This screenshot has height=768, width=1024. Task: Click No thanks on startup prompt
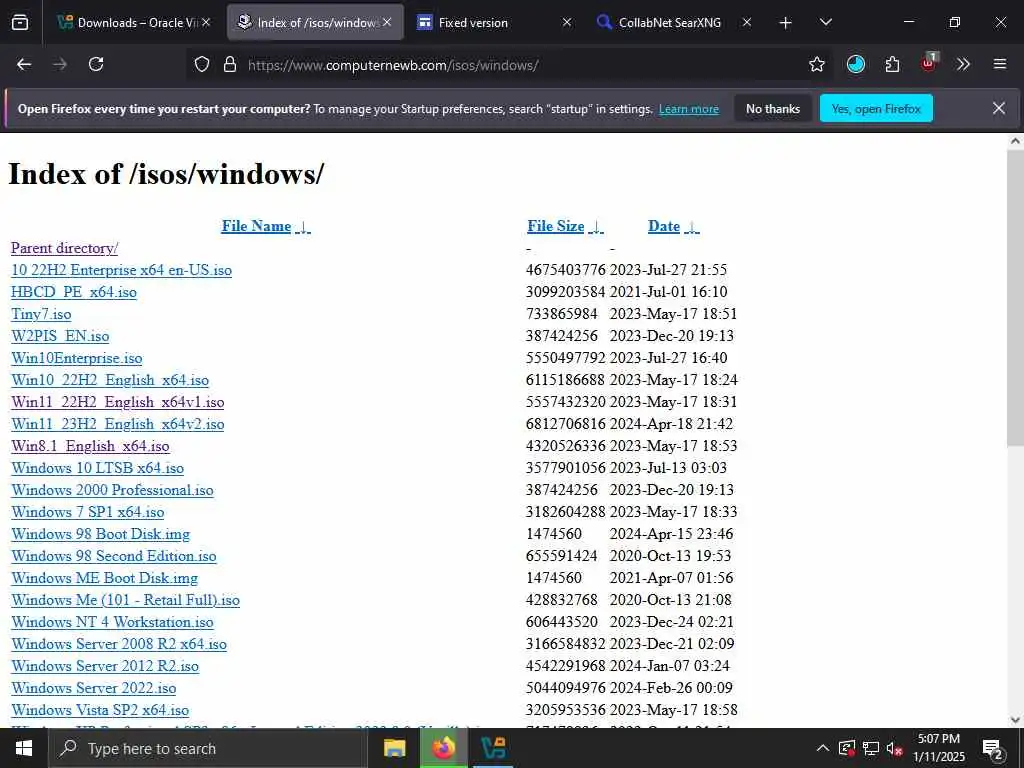pos(773,108)
